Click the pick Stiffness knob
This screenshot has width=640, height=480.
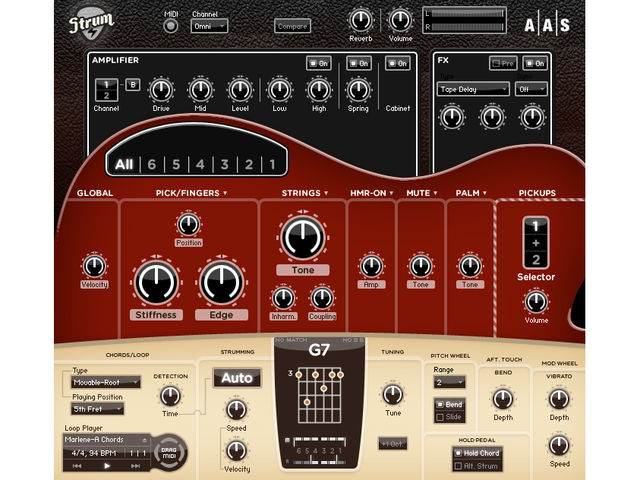[156, 282]
